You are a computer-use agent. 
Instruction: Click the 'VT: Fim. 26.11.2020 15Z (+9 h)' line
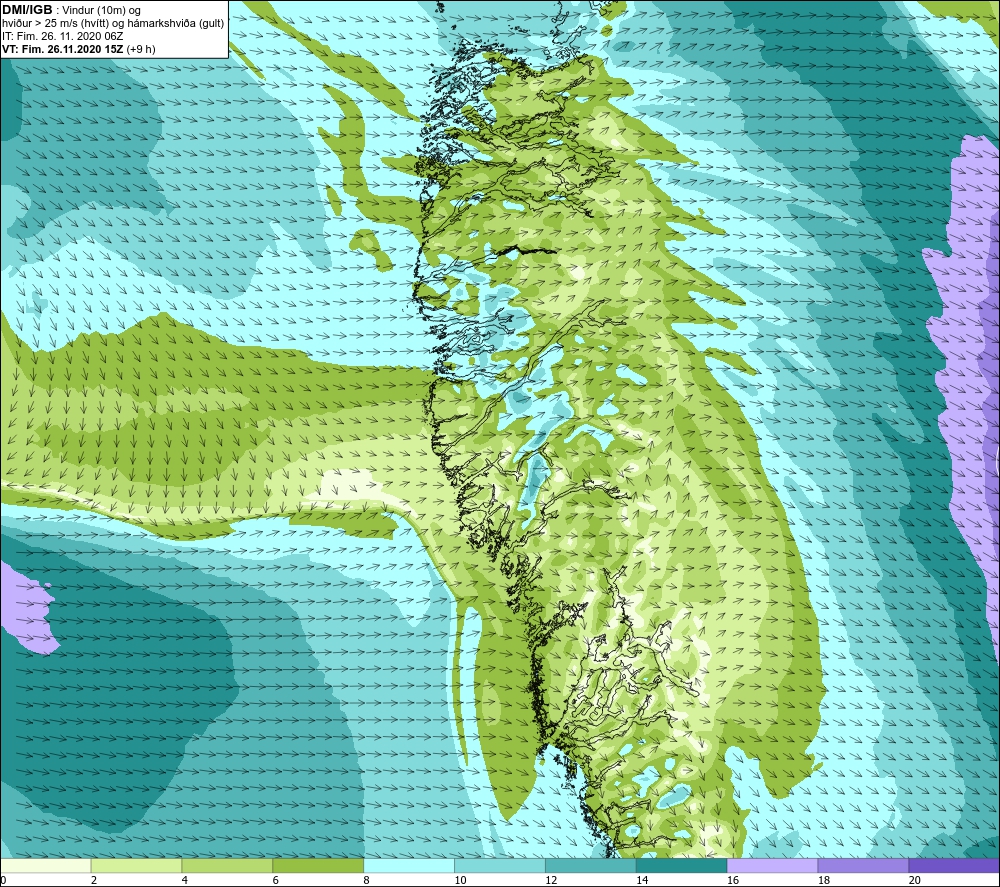pyautogui.click(x=78, y=49)
